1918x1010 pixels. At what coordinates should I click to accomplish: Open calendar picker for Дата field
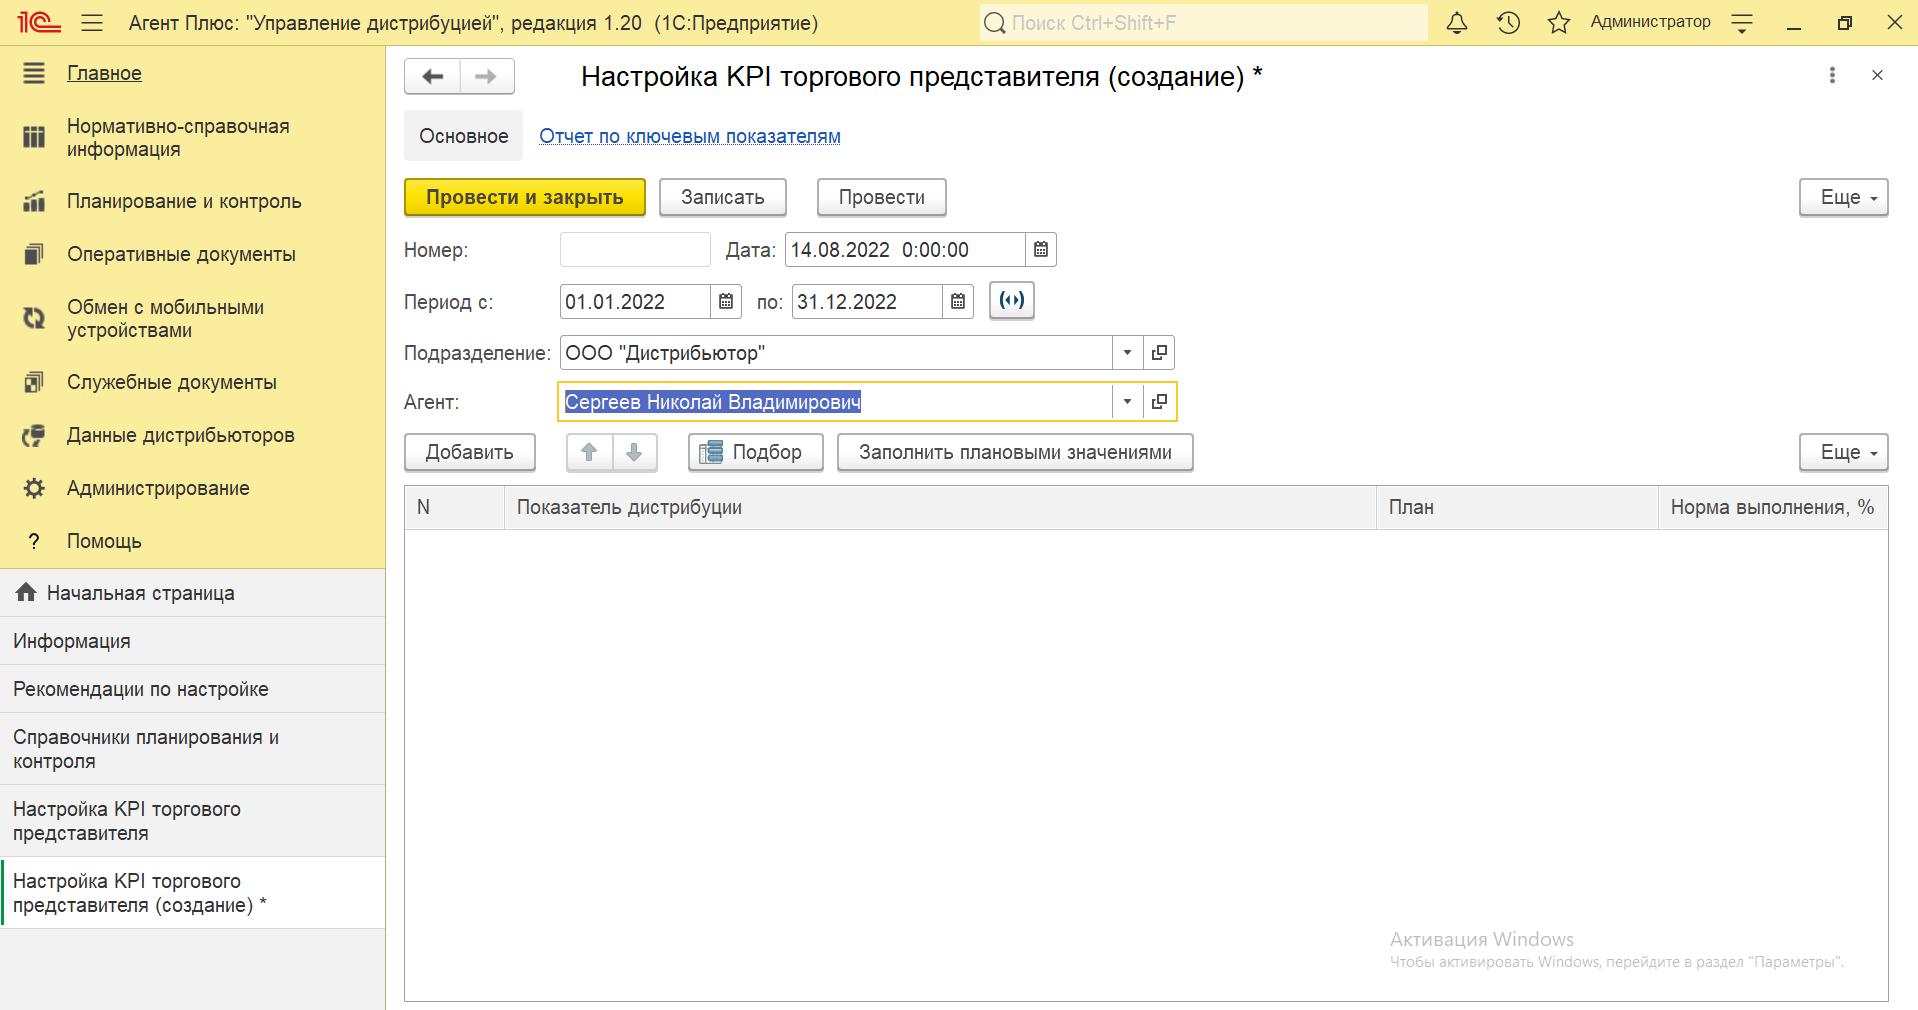click(x=1041, y=250)
